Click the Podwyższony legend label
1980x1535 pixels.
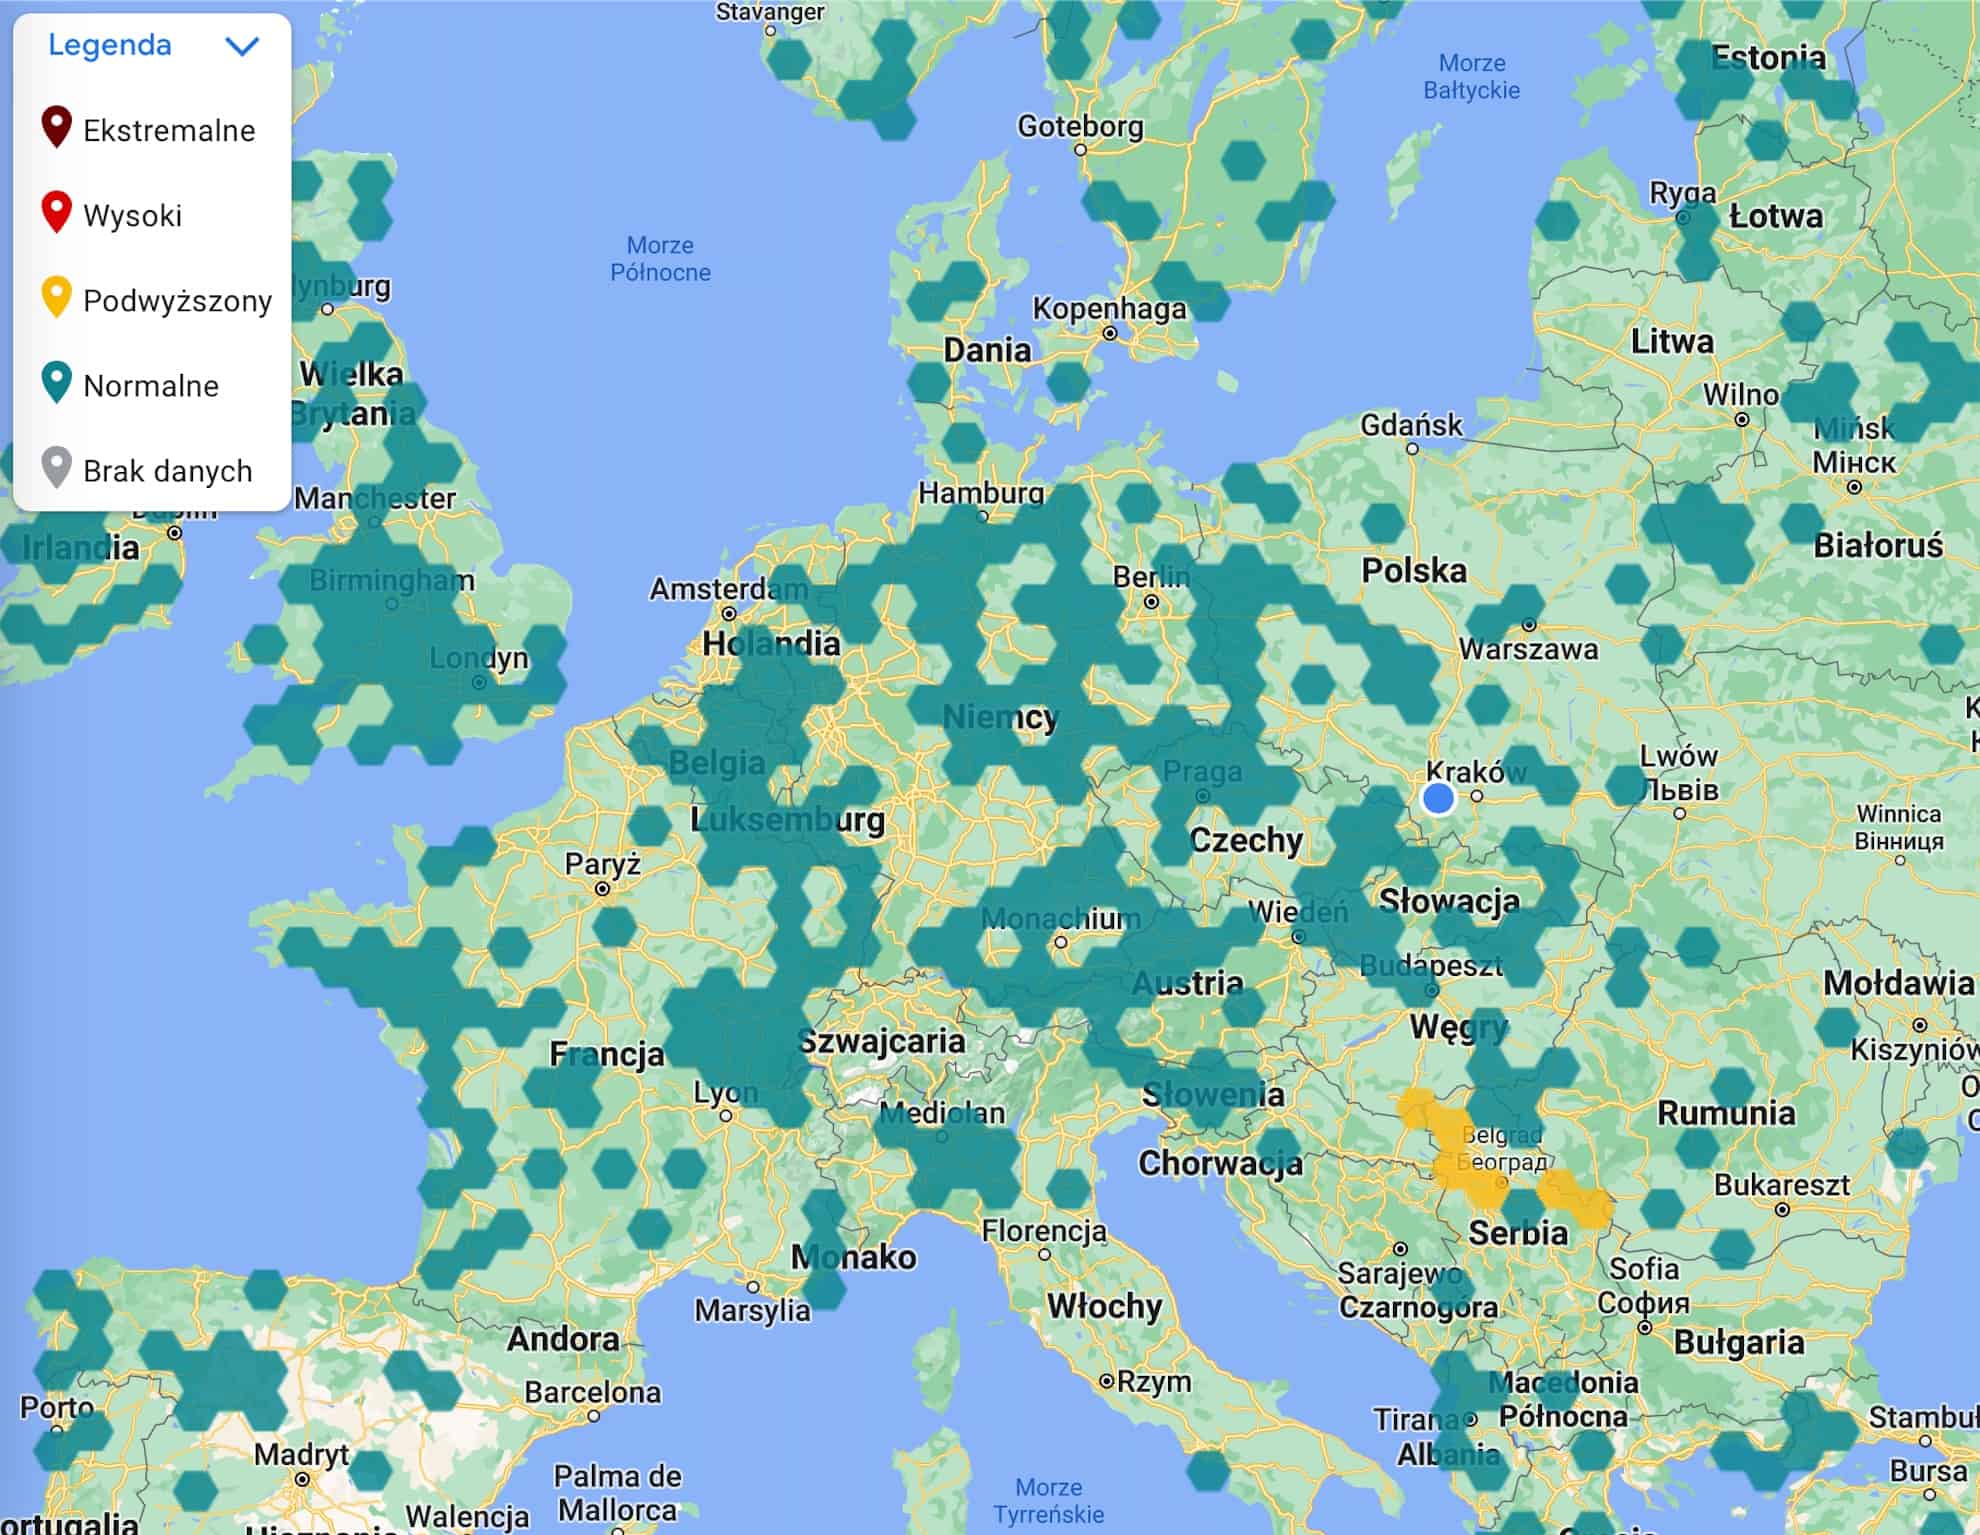[177, 301]
